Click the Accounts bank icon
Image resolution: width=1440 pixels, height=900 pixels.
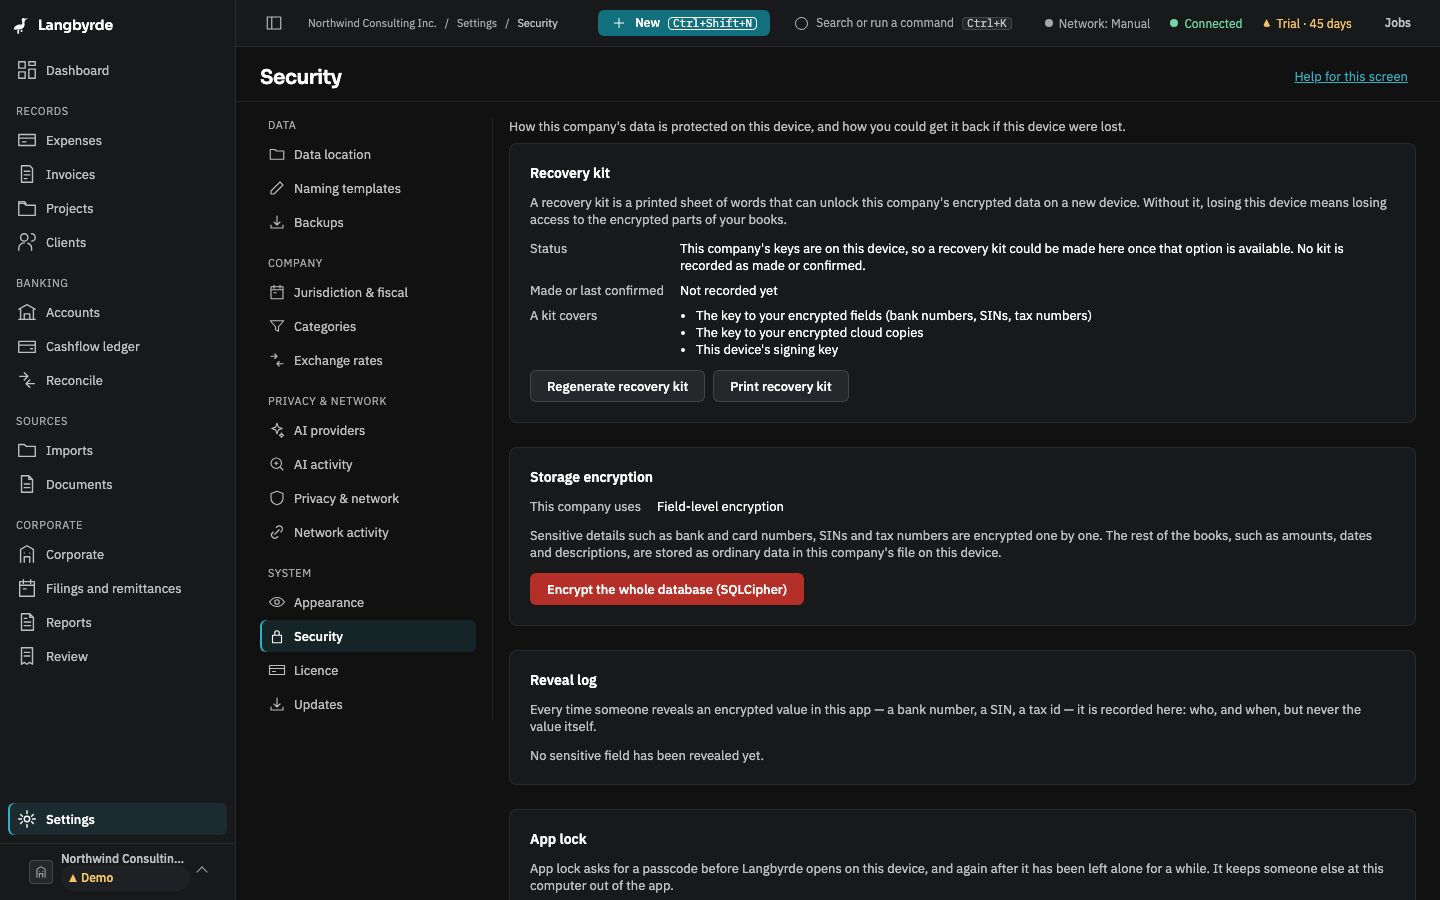click(27, 312)
